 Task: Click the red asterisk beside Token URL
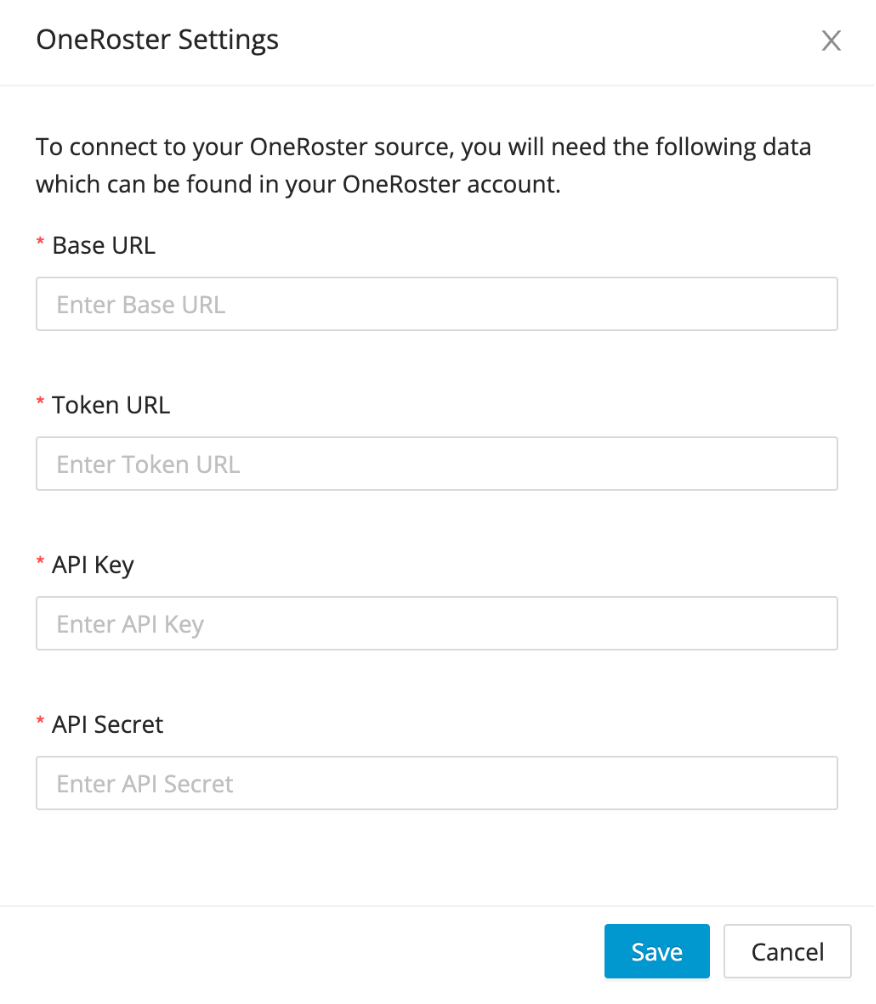(40, 405)
